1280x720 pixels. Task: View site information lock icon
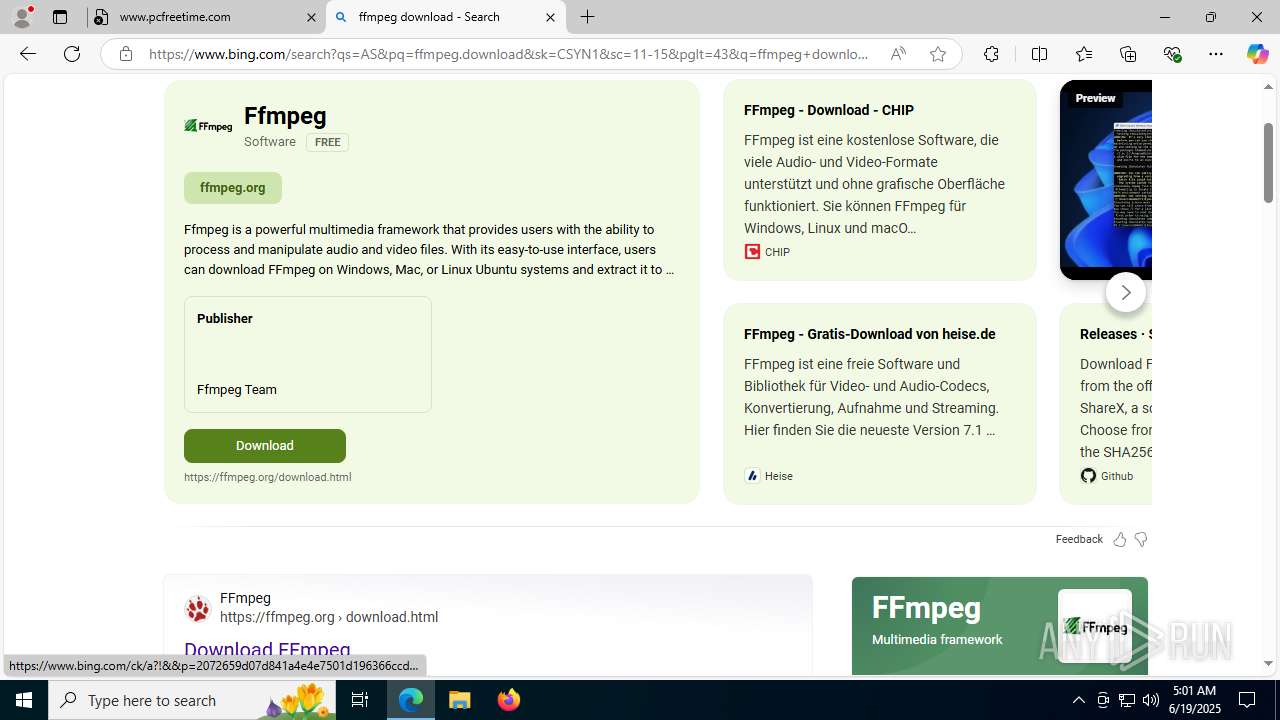click(x=126, y=54)
